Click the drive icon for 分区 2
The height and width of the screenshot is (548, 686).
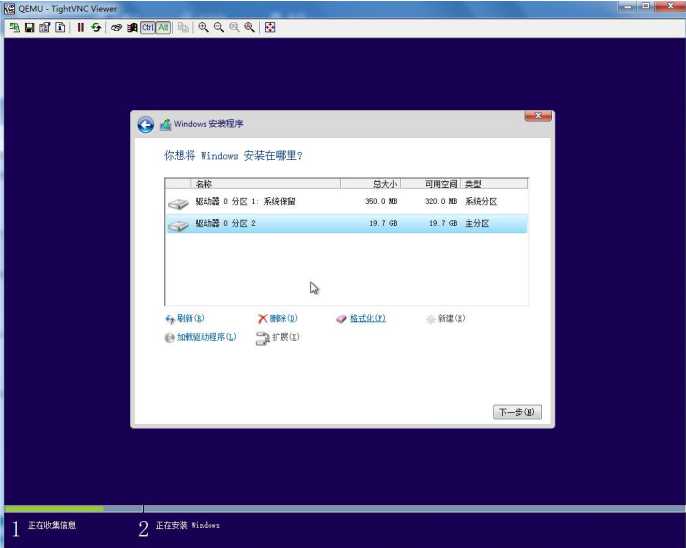click(x=178, y=225)
